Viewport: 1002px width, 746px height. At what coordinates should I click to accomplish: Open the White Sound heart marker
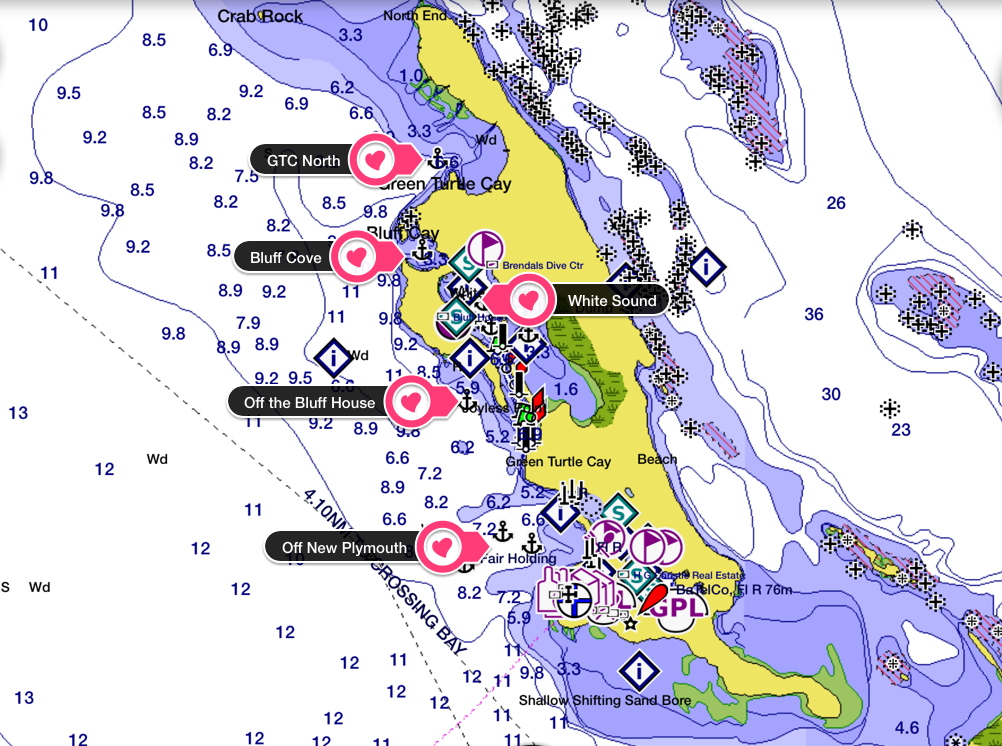528,300
